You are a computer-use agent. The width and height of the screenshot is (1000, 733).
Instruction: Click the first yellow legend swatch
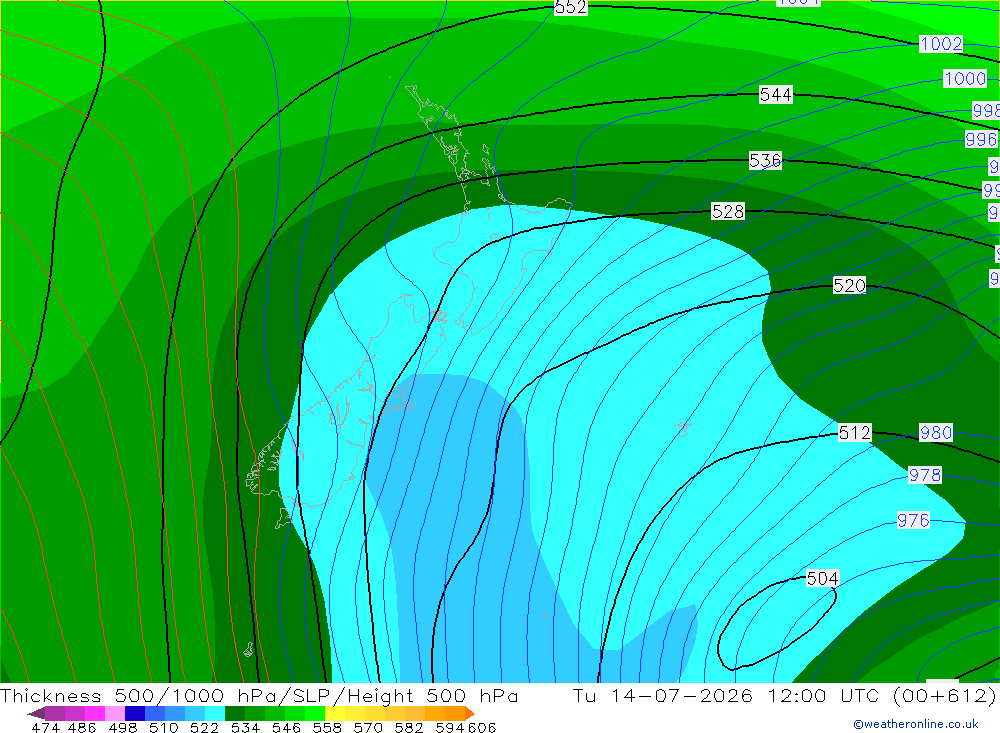[335, 713]
